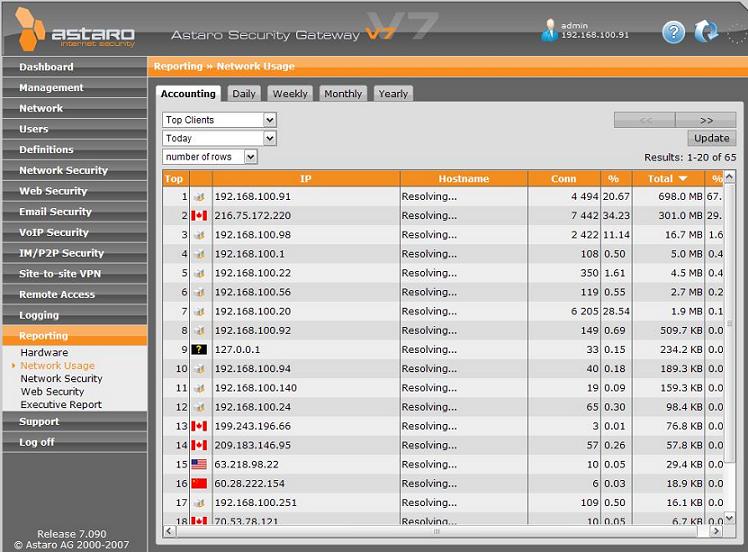The width and height of the screenshot is (748, 552).
Task: Click the local network icon for 192.168.100.1
Action: pos(200,254)
